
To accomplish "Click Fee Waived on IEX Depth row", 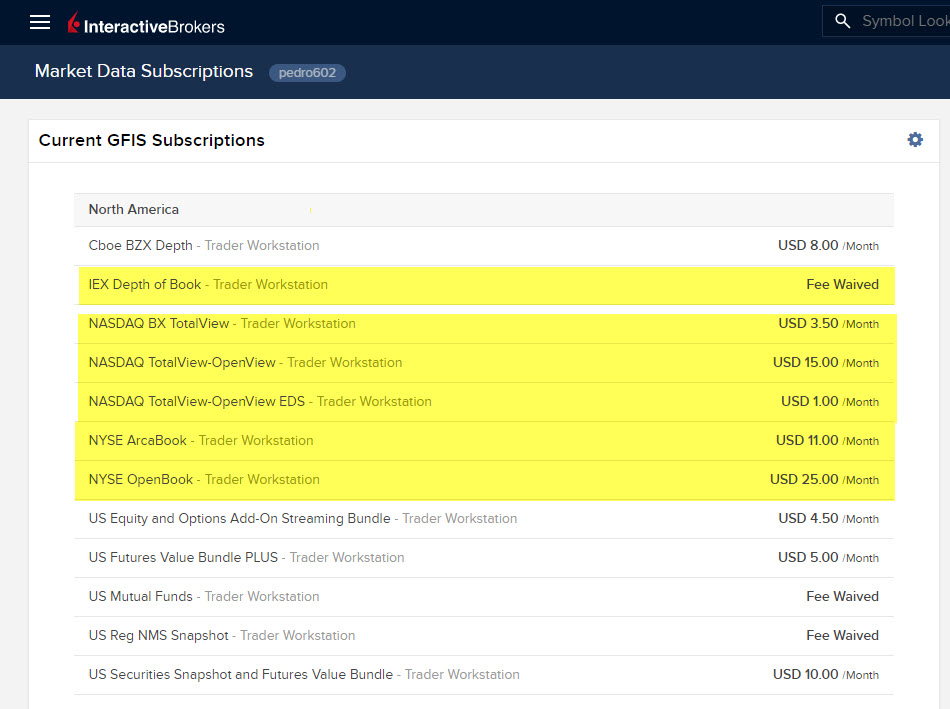I will point(842,285).
